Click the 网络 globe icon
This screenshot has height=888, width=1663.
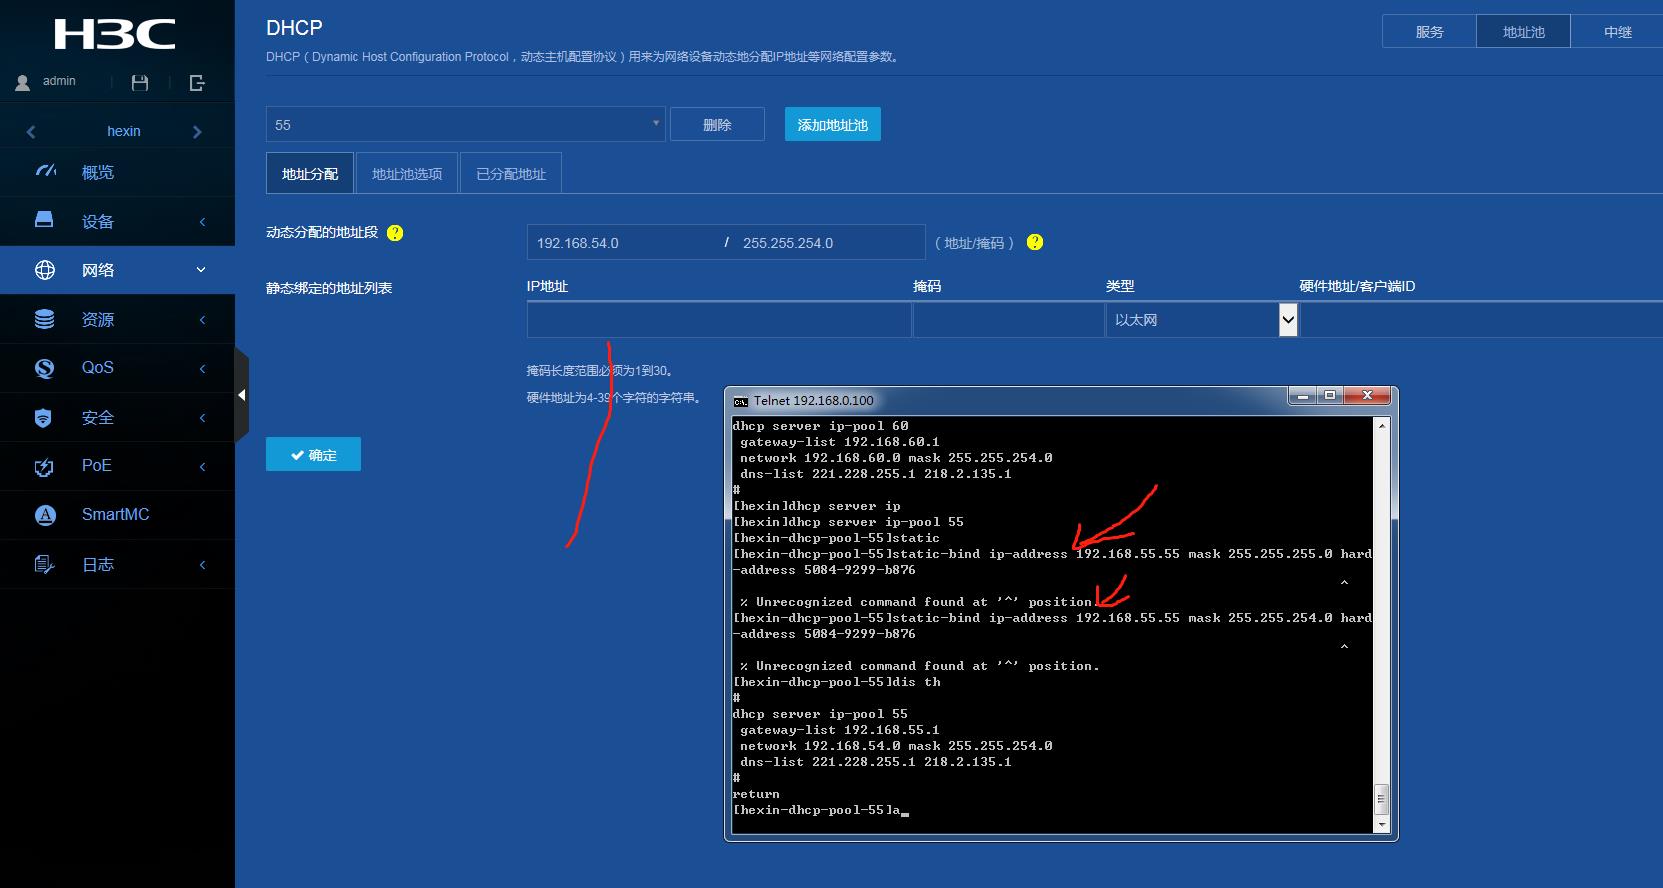pyautogui.click(x=45, y=270)
